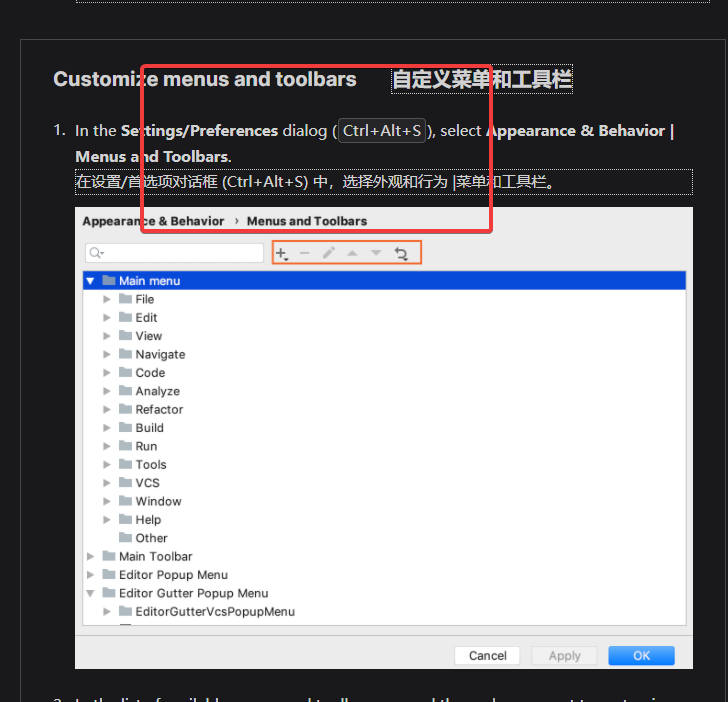Select the Main menu row label
The height and width of the screenshot is (702, 728).
(x=150, y=281)
